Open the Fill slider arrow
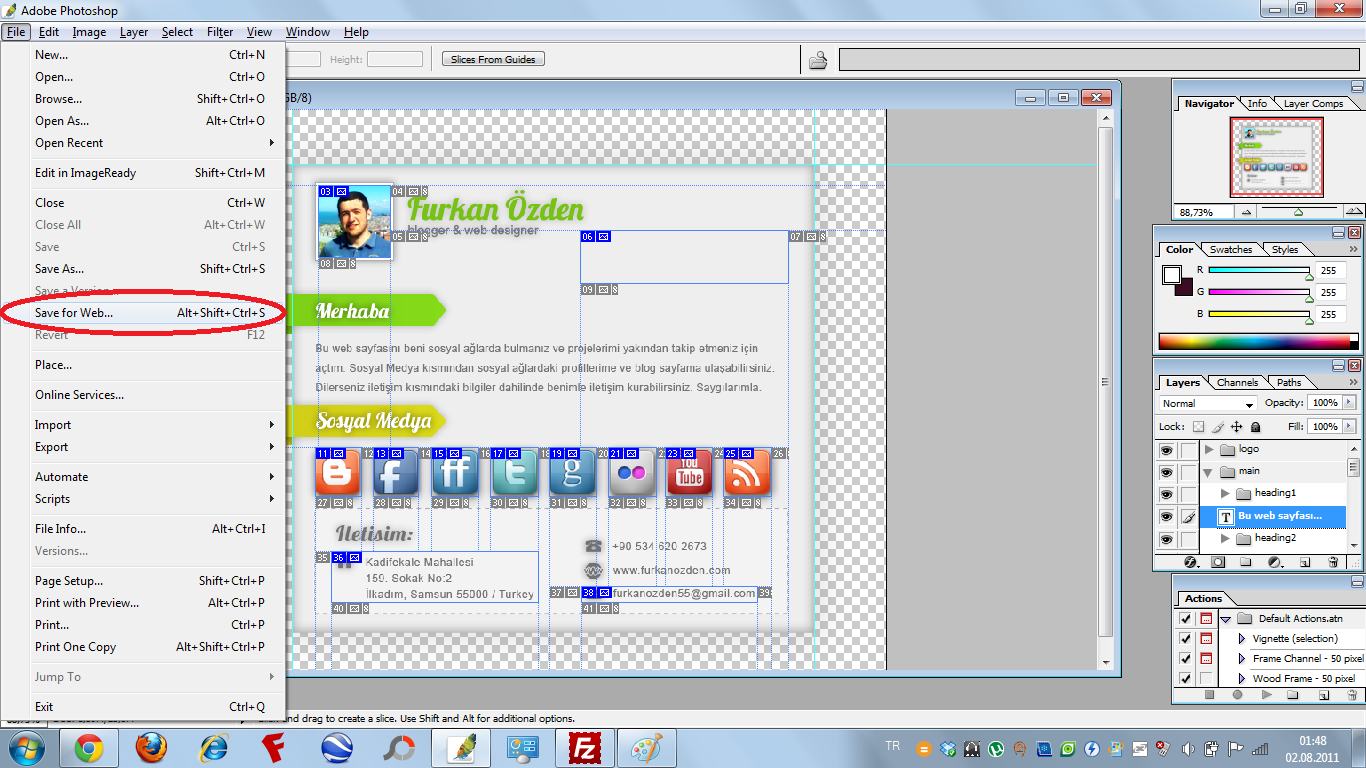1366x768 pixels. coord(1349,427)
